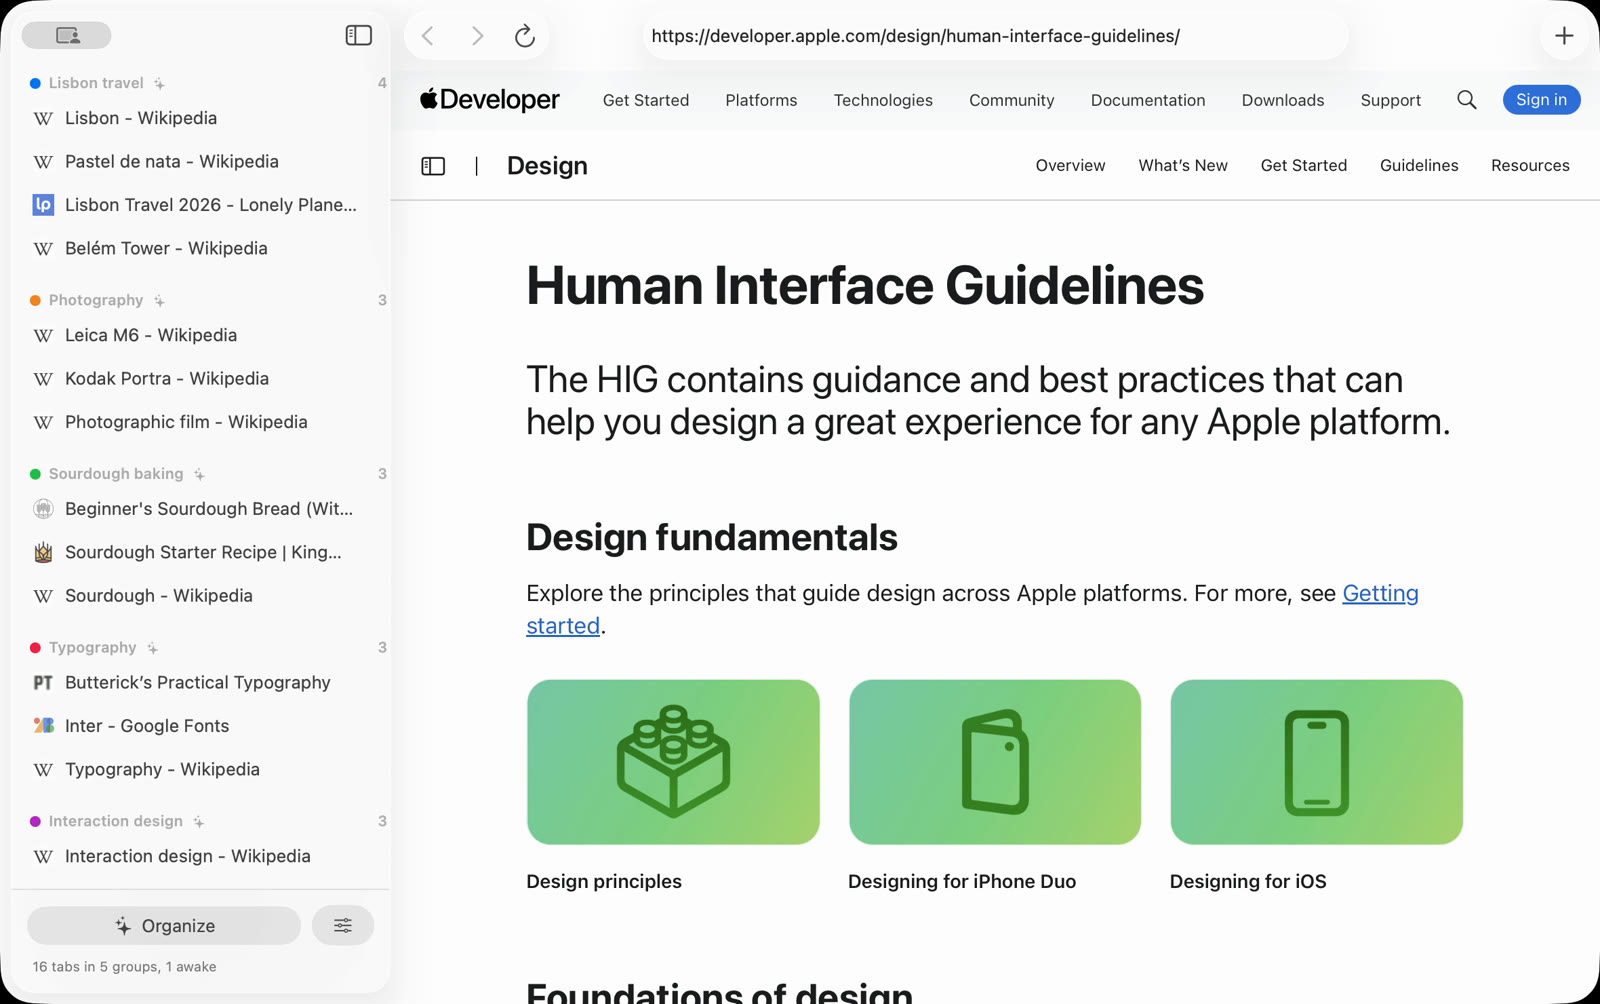Image resolution: width=1600 pixels, height=1004 pixels.
Task: Click the Sign in button
Action: click(1541, 100)
